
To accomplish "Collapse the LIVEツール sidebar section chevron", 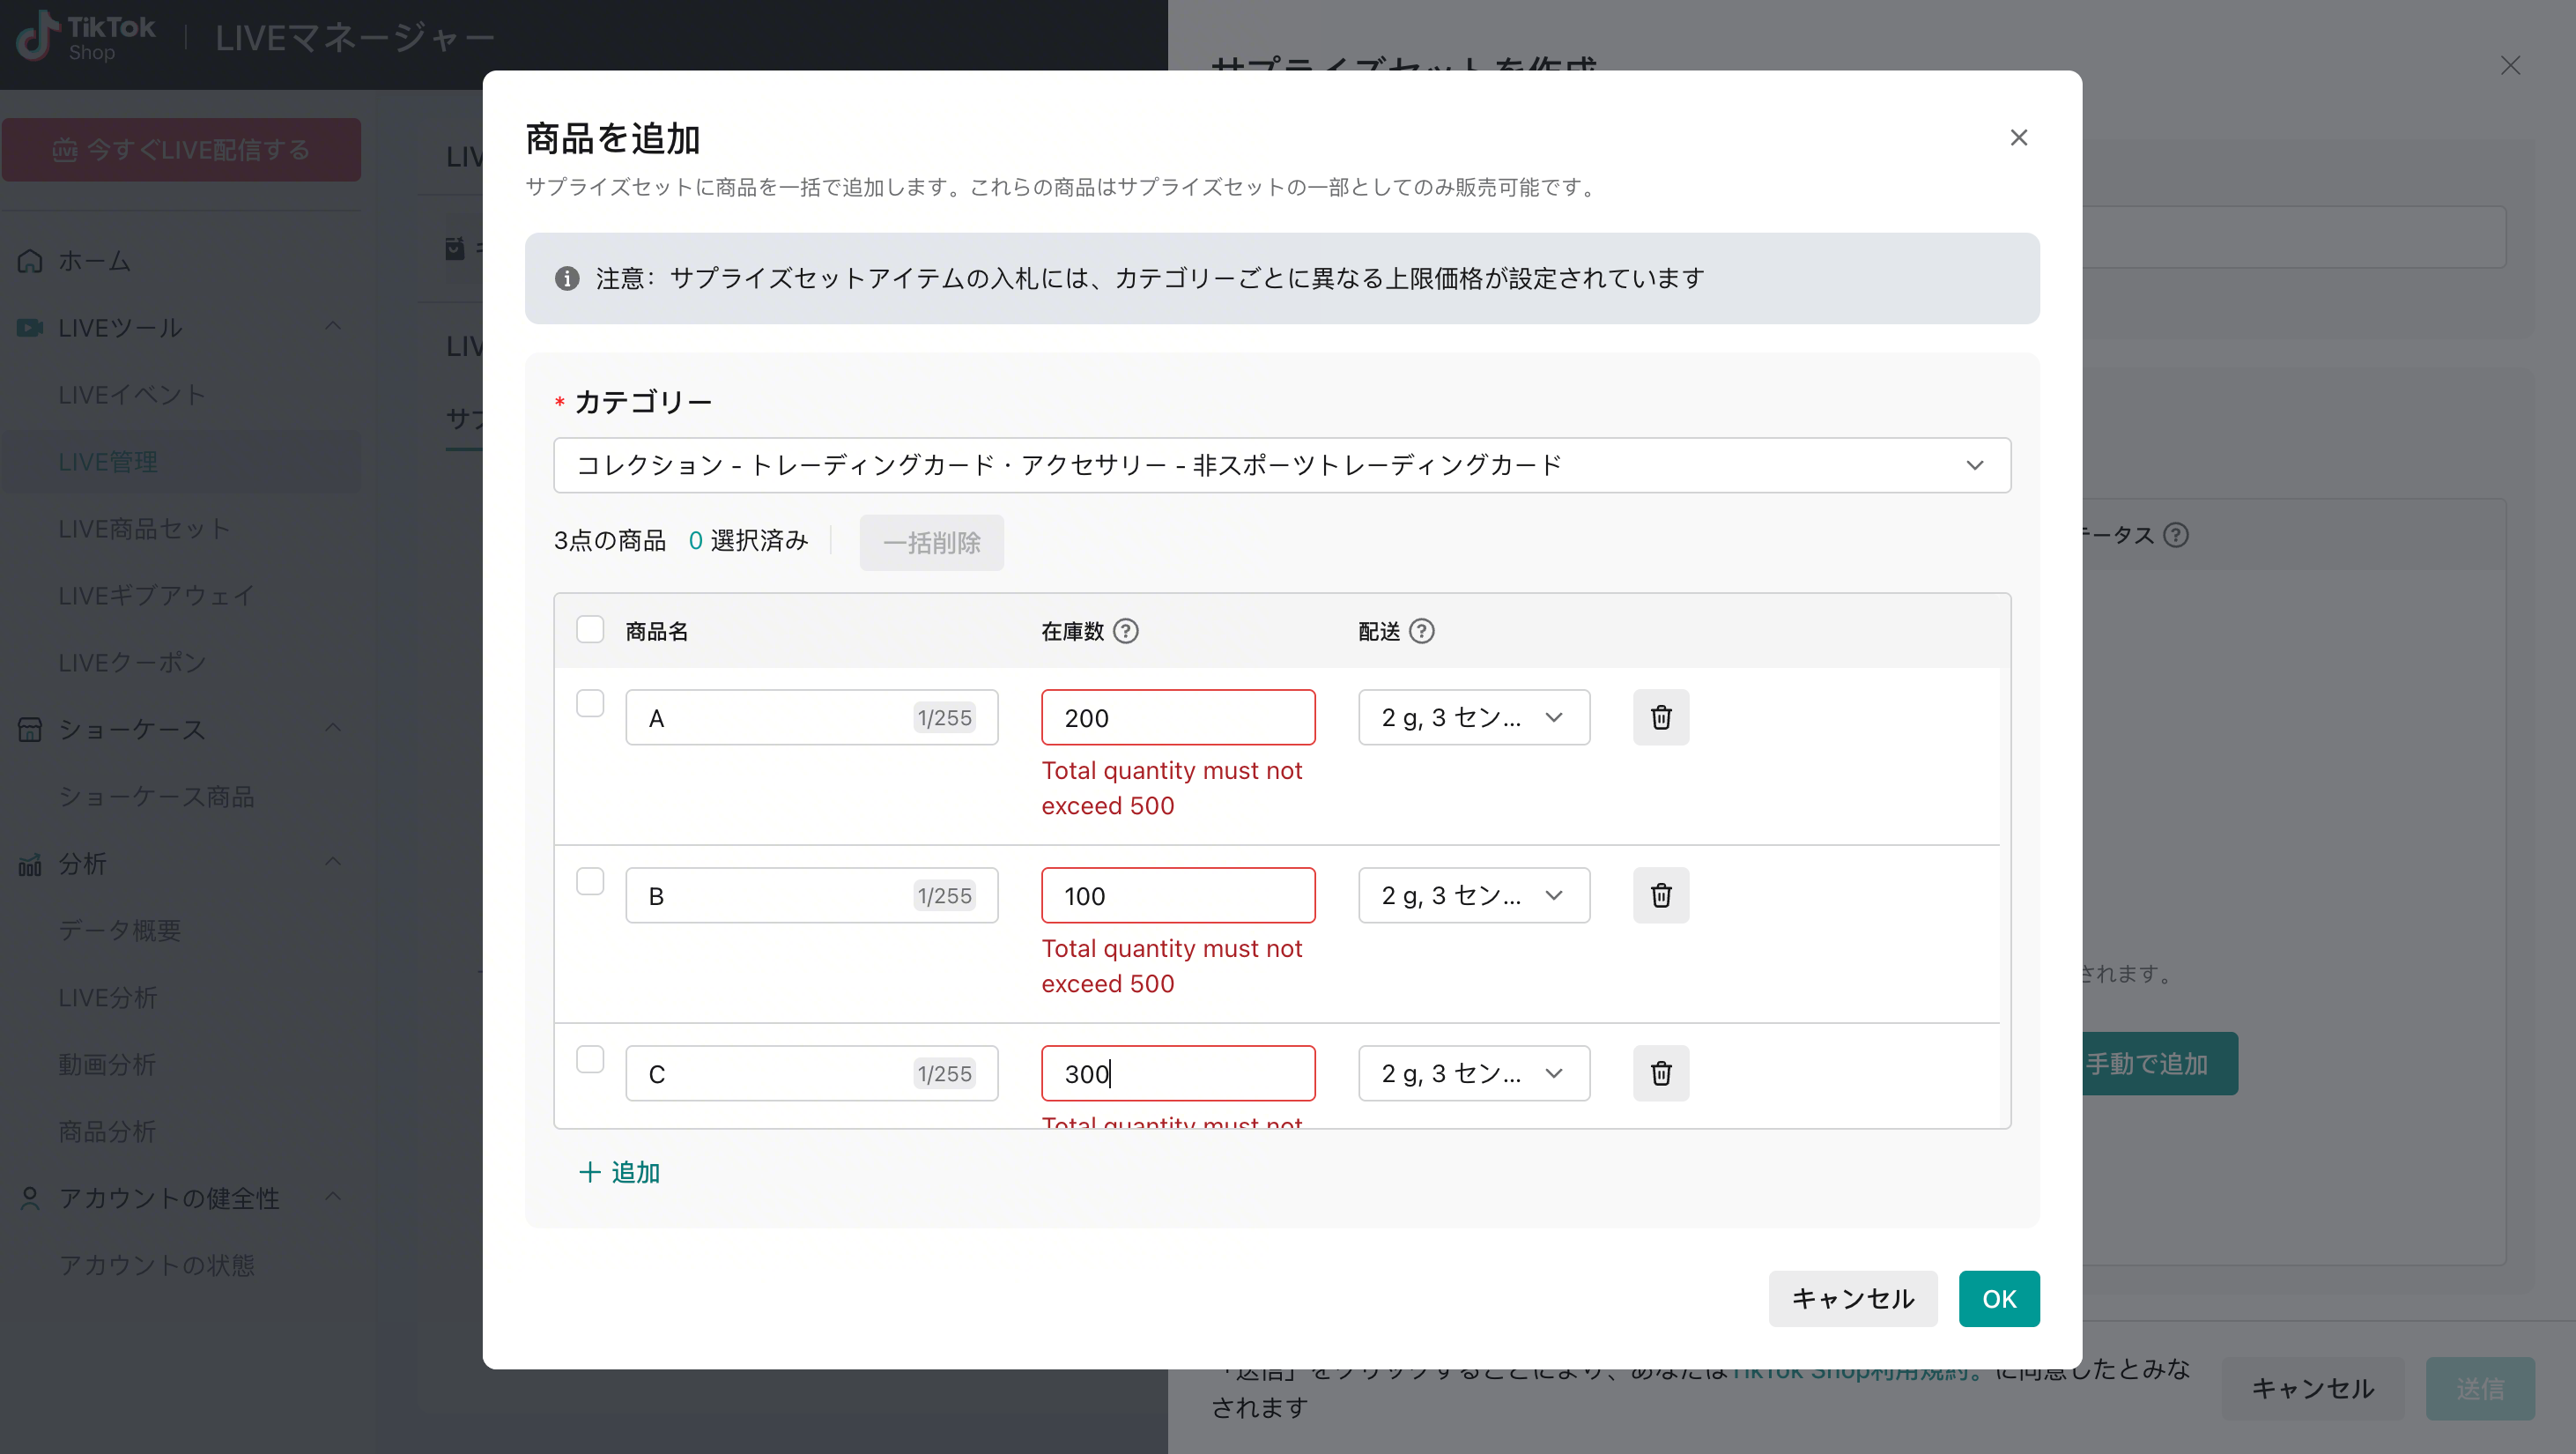I will (x=334, y=326).
